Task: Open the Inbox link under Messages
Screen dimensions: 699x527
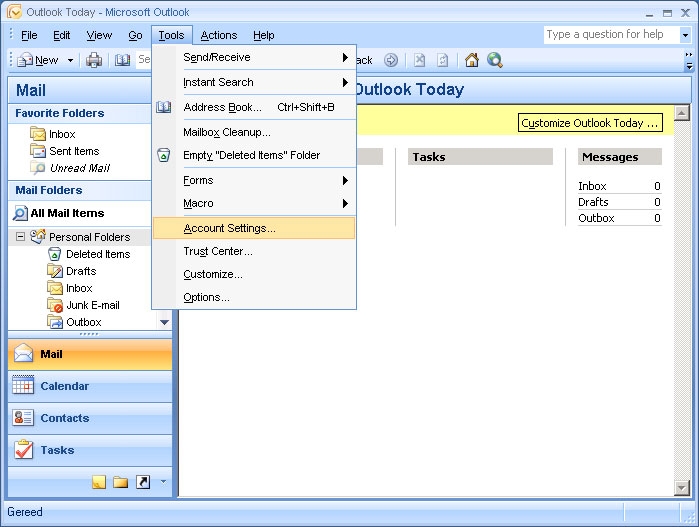Action: (592, 186)
